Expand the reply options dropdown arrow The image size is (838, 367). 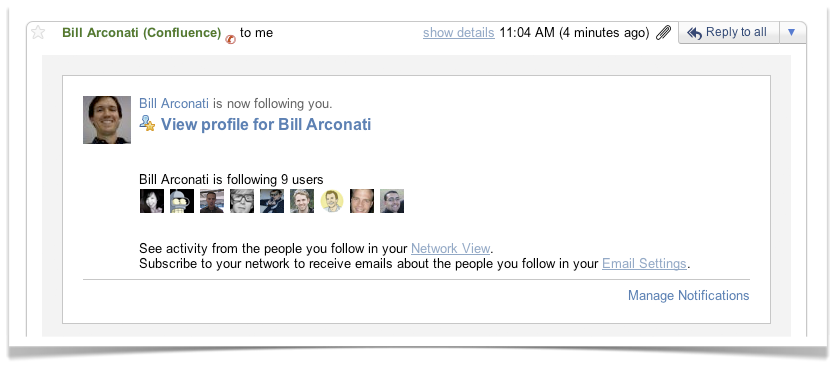click(792, 33)
